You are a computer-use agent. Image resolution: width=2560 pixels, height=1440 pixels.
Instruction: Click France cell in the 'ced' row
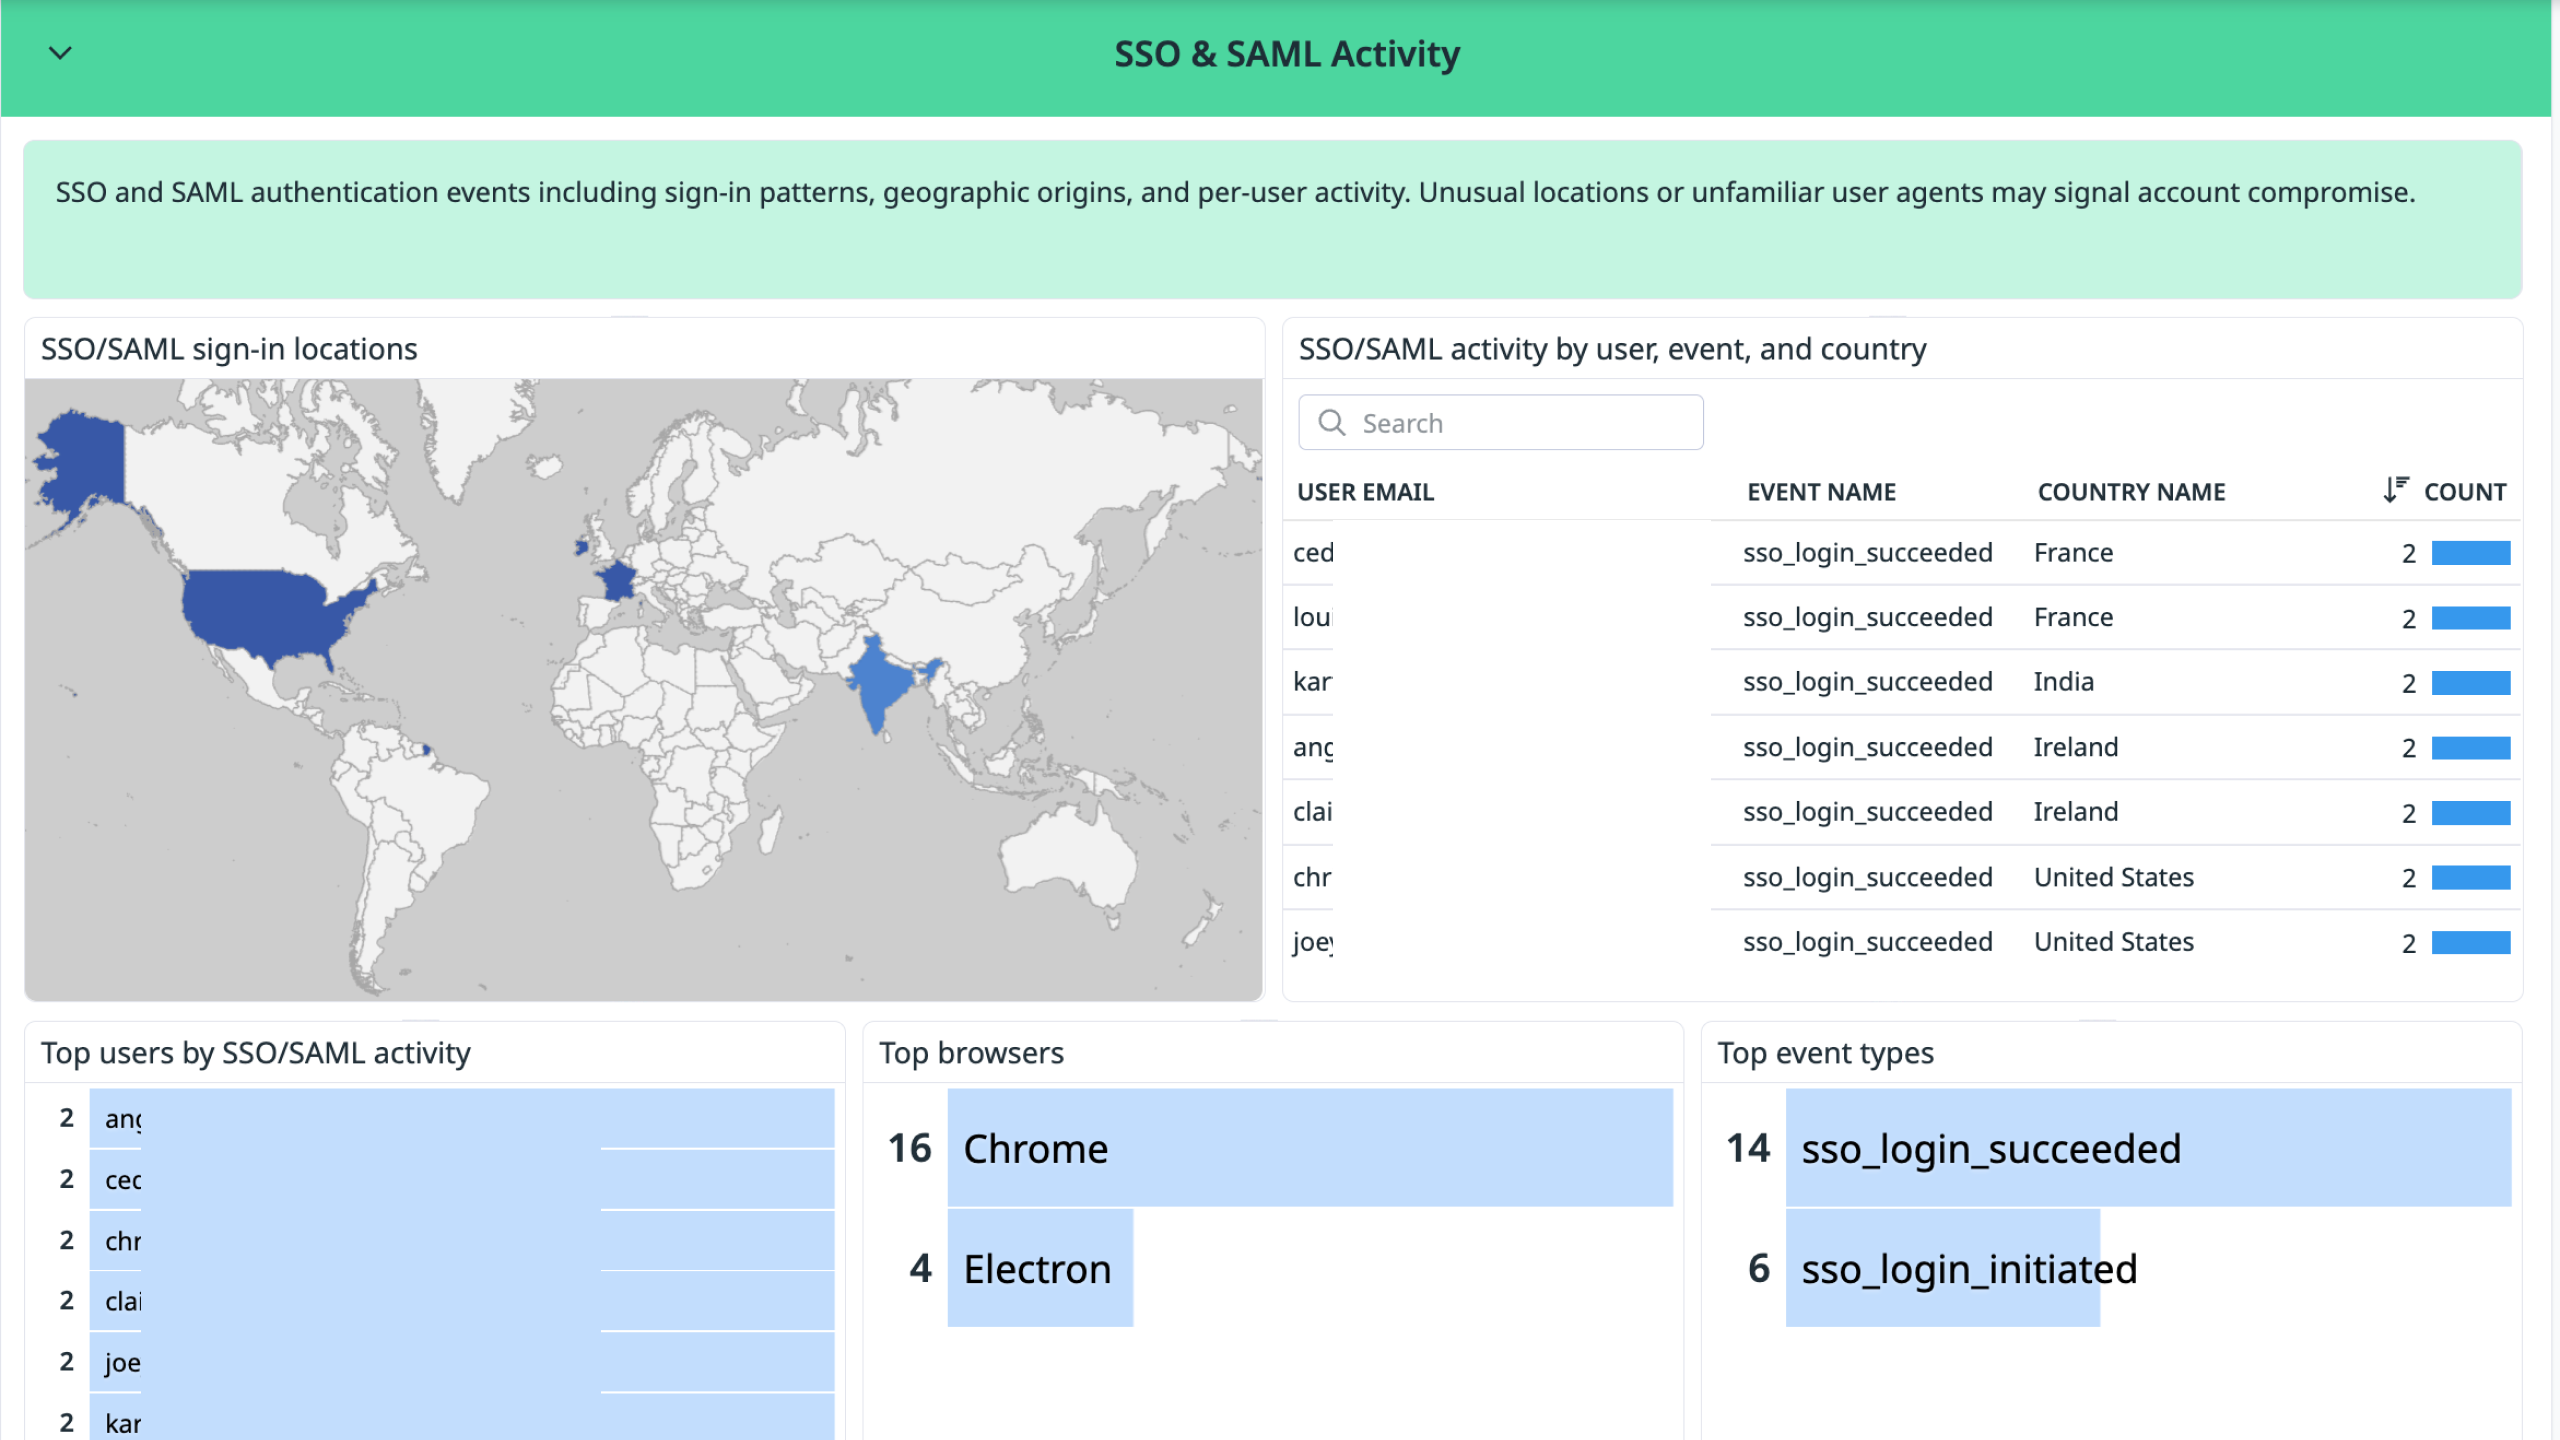click(2073, 553)
